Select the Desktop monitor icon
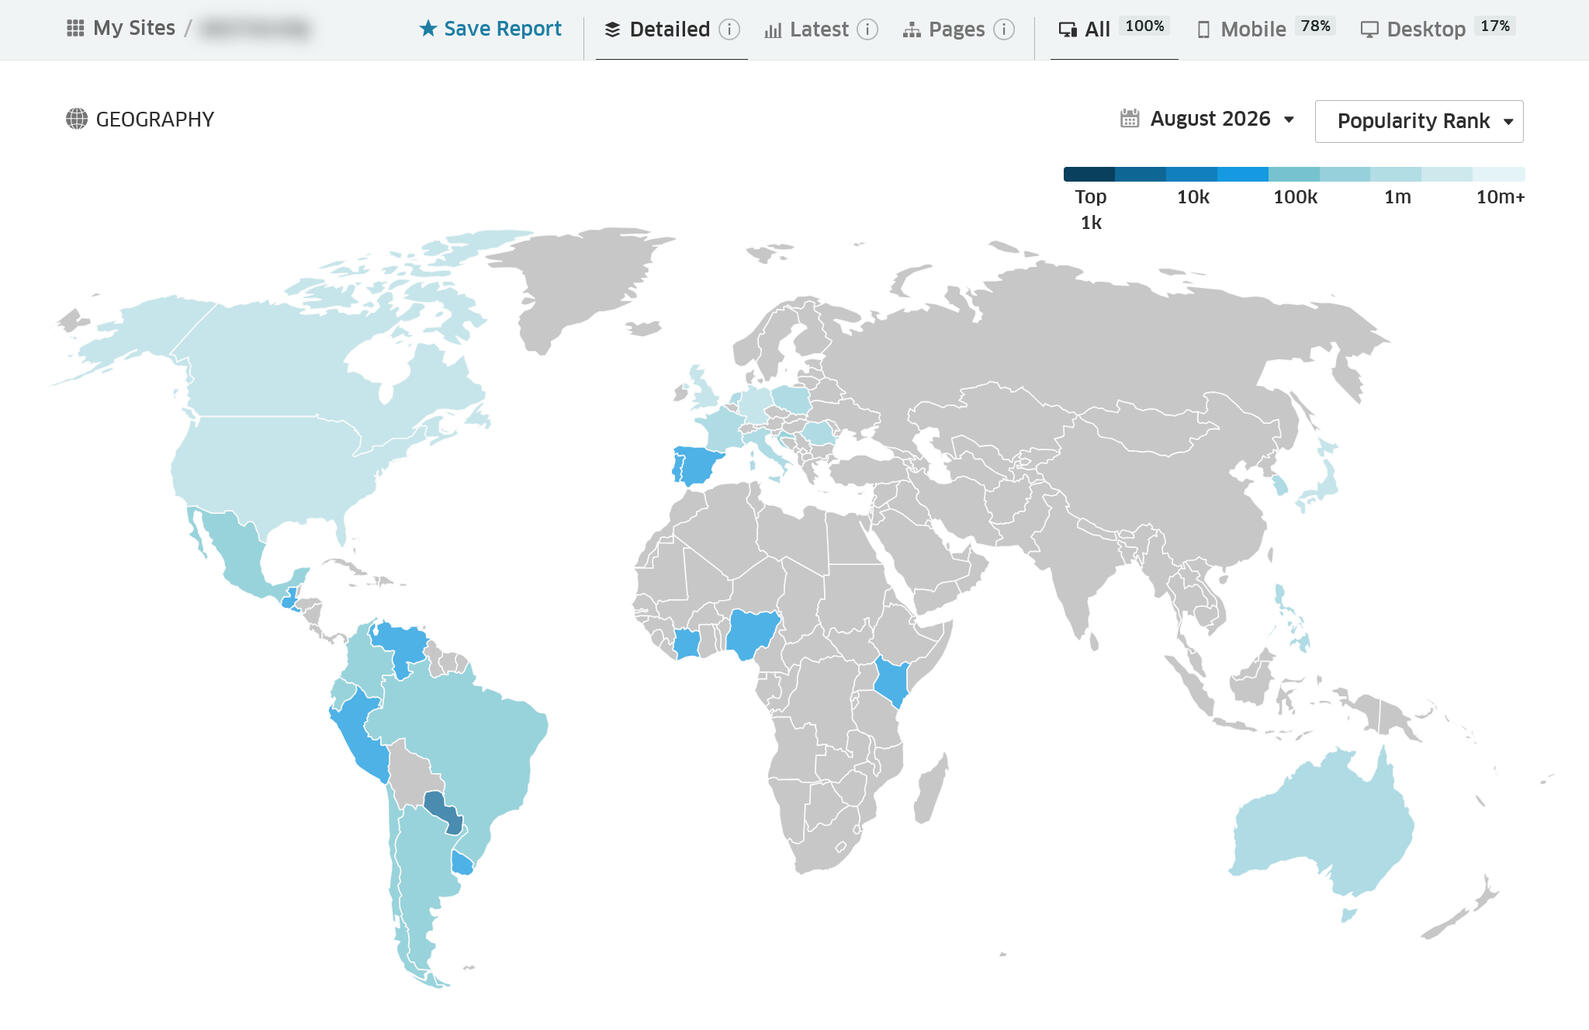1589x1030 pixels. click(x=1370, y=29)
